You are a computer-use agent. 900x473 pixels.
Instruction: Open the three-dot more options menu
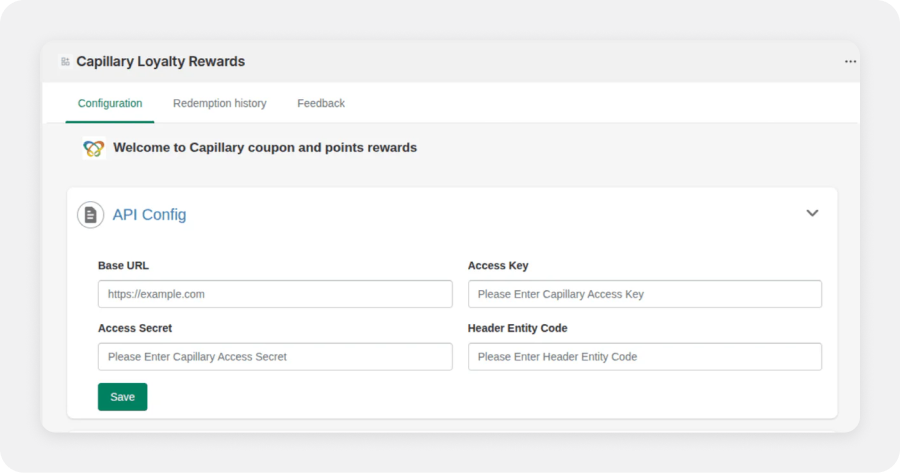[x=850, y=62]
